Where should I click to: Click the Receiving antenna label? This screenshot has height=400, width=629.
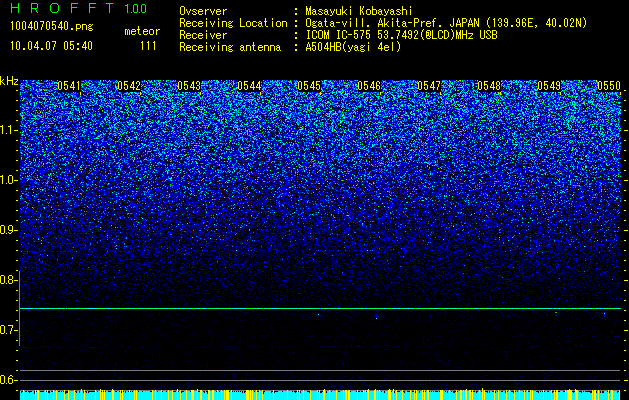pos(230,47)
